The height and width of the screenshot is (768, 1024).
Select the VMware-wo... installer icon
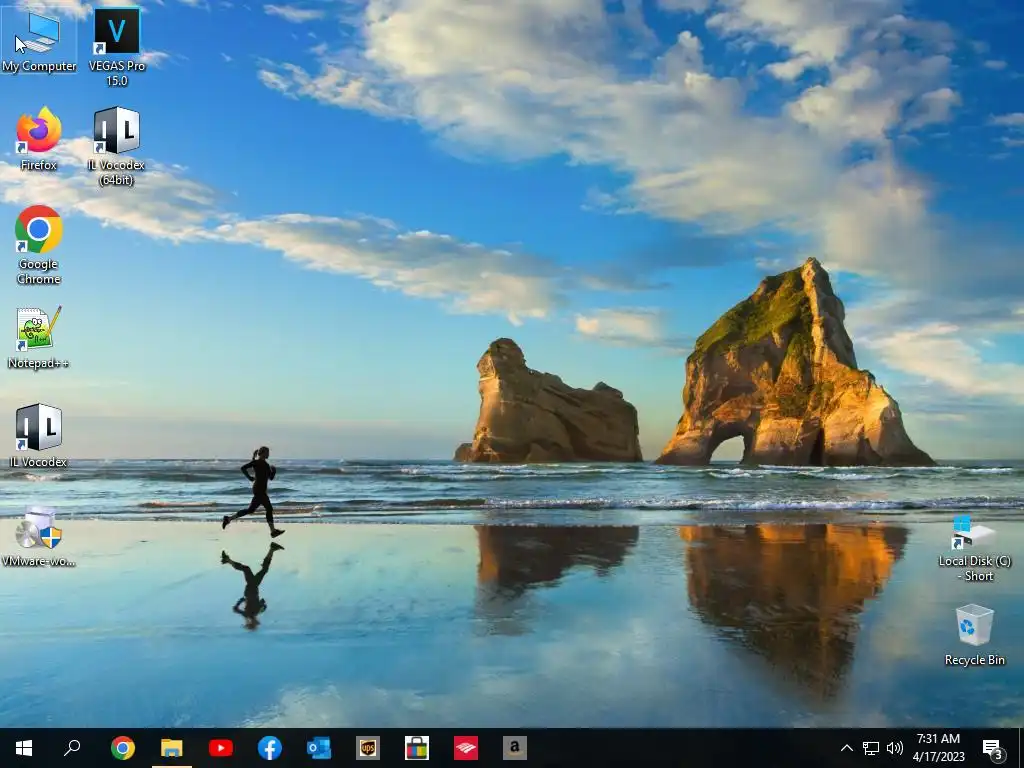39,536
